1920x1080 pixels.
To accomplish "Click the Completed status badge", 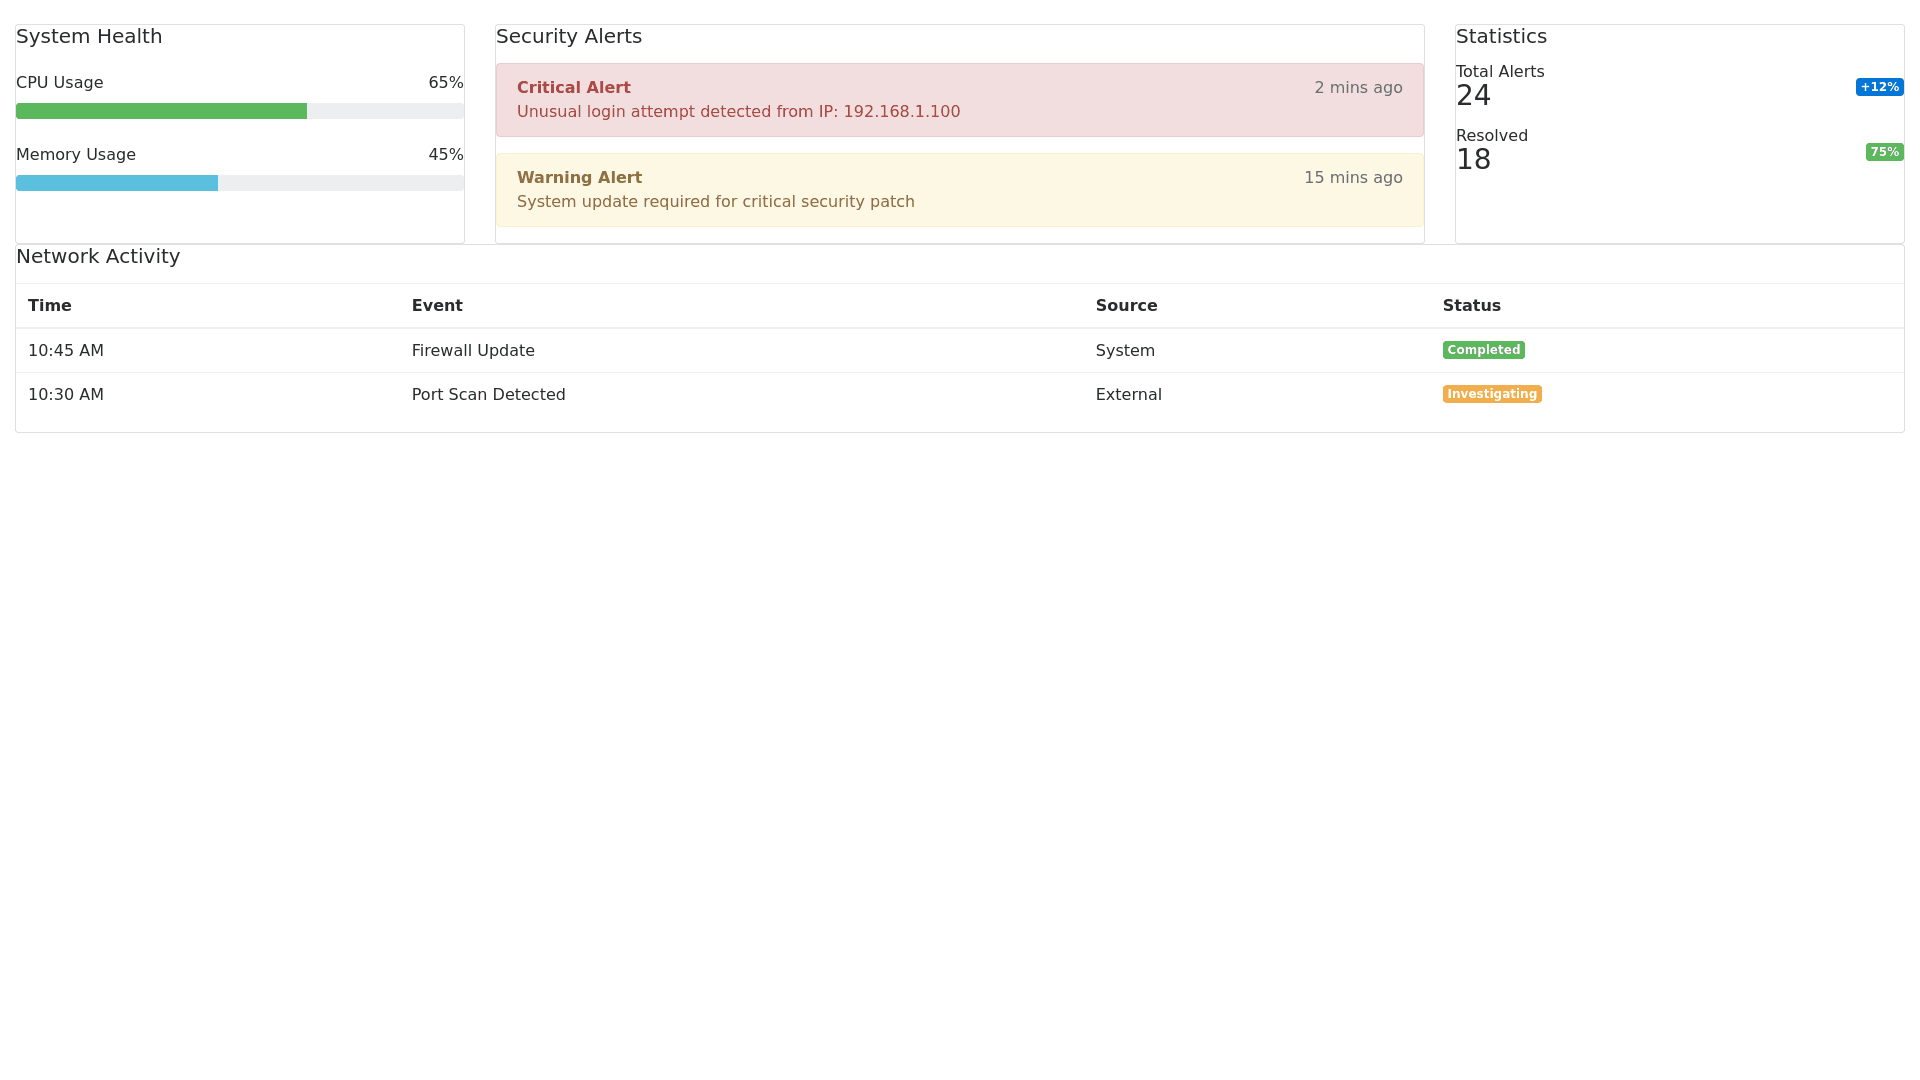I will coord(1483,350).
